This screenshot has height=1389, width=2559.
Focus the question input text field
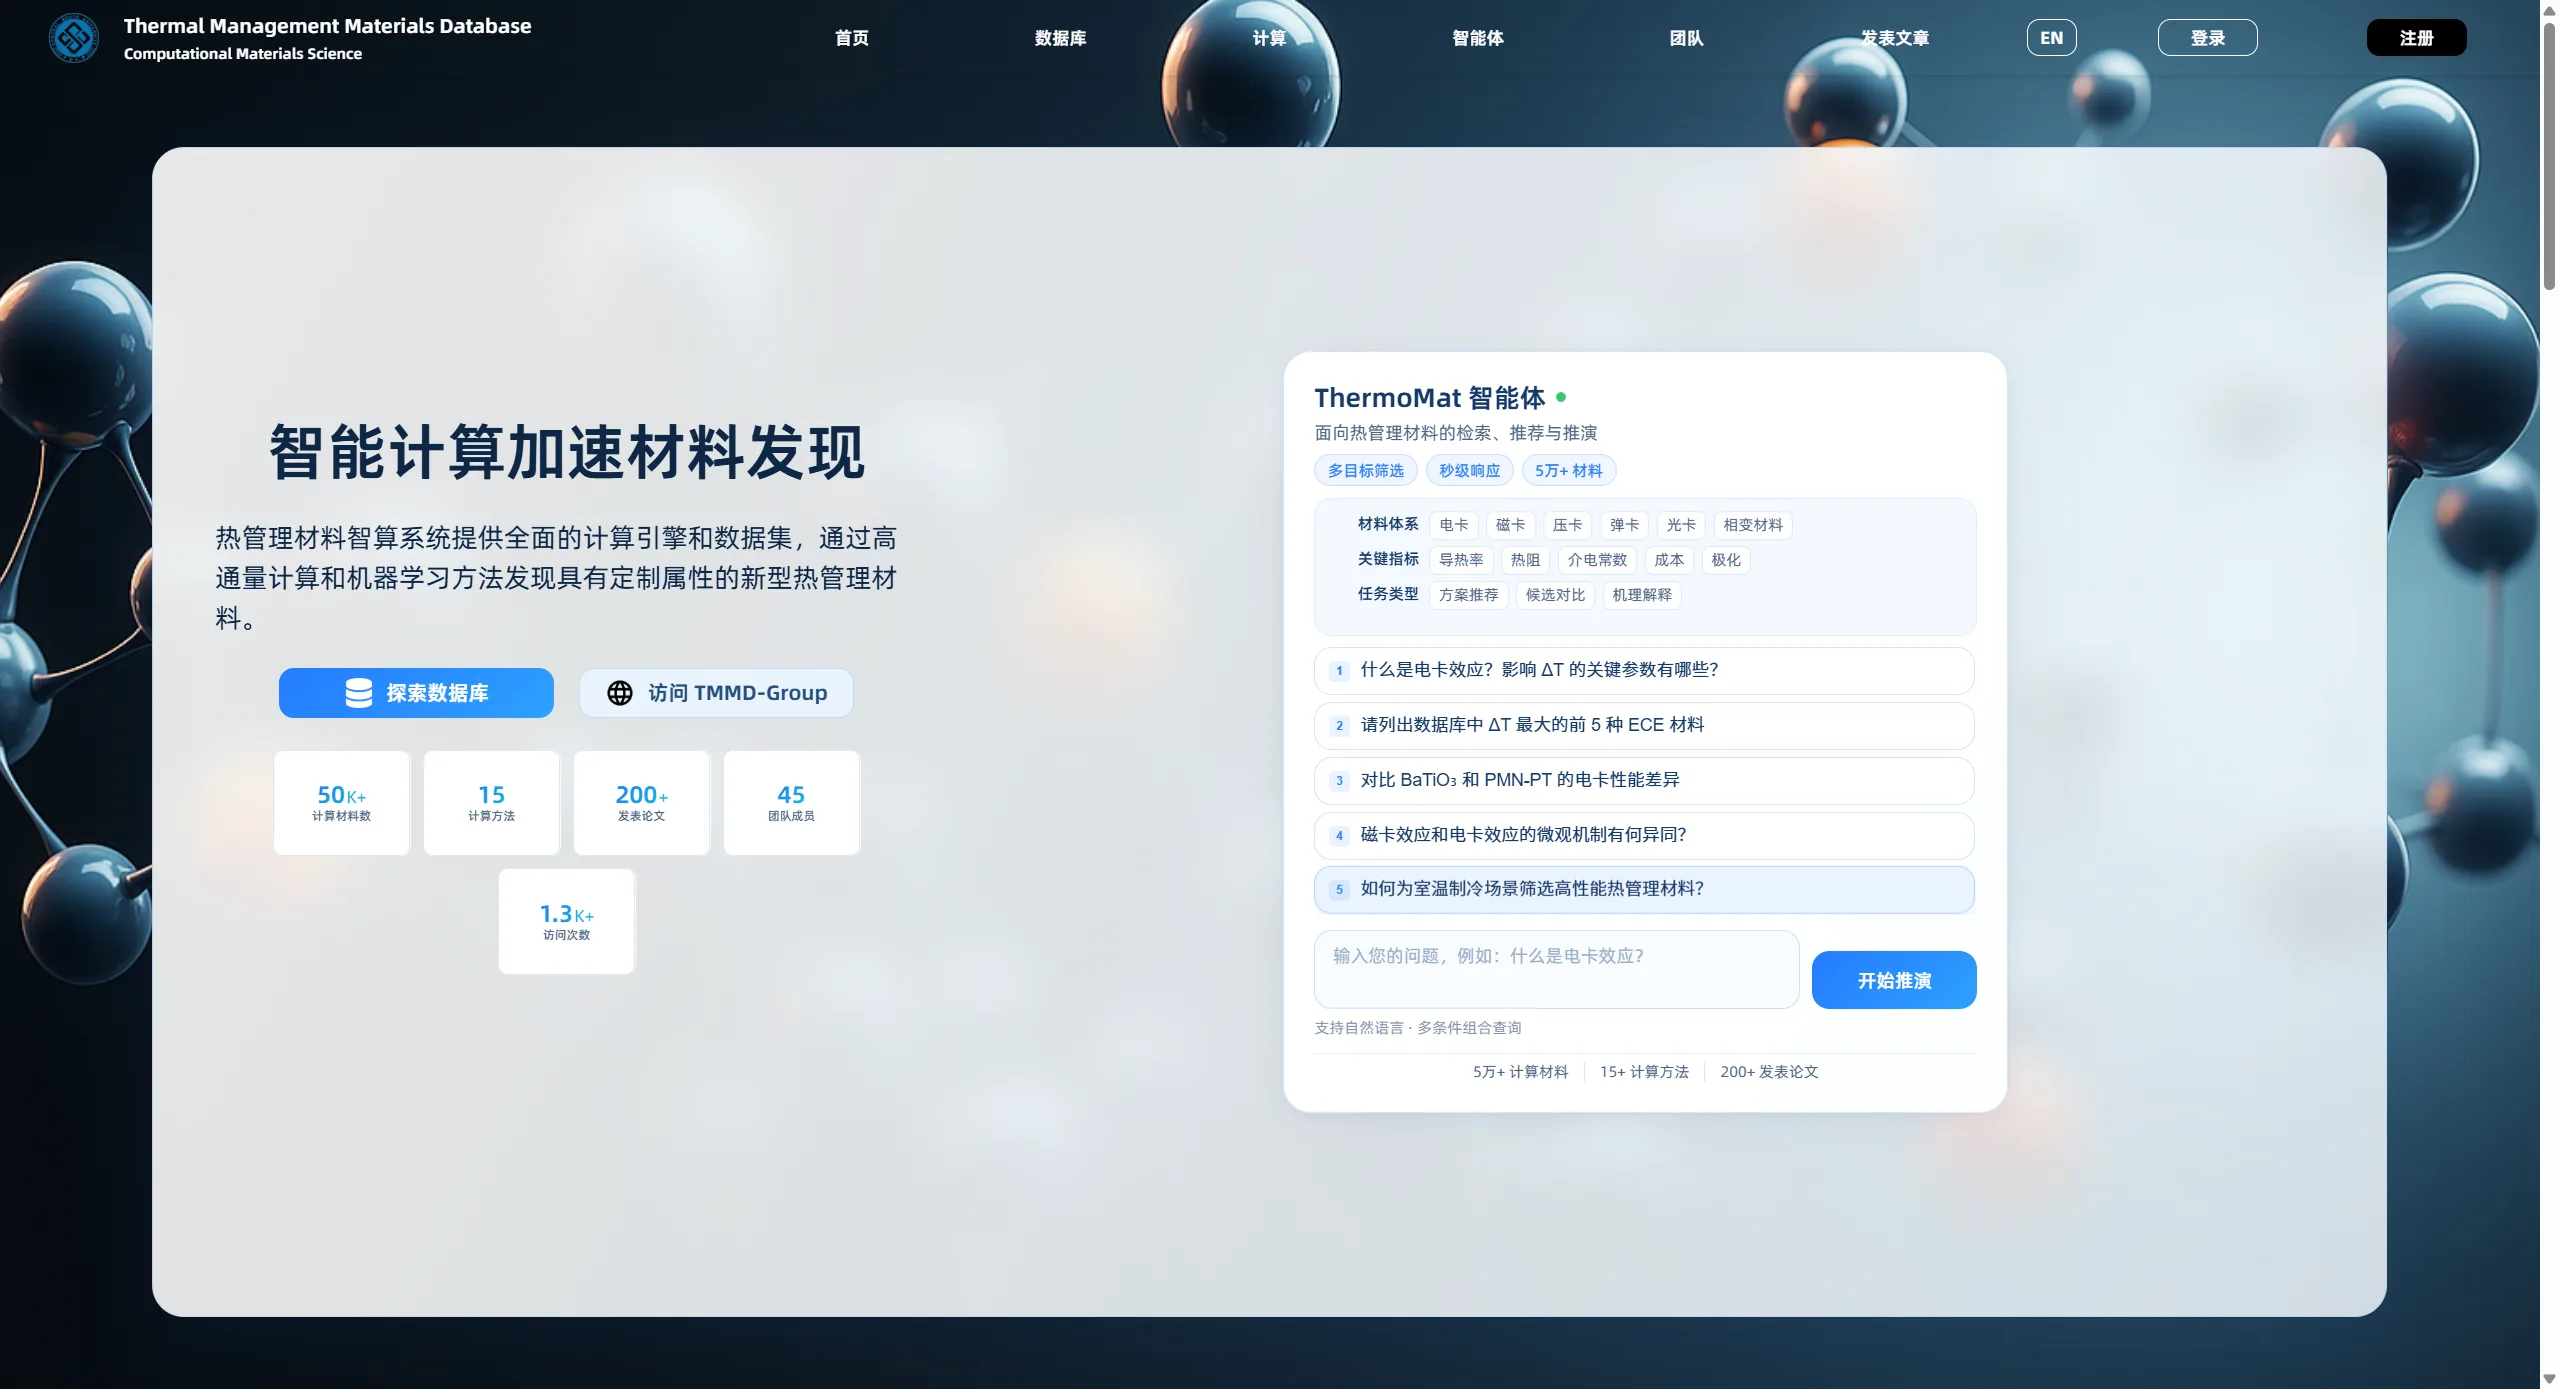click(x=1555, y=969)
